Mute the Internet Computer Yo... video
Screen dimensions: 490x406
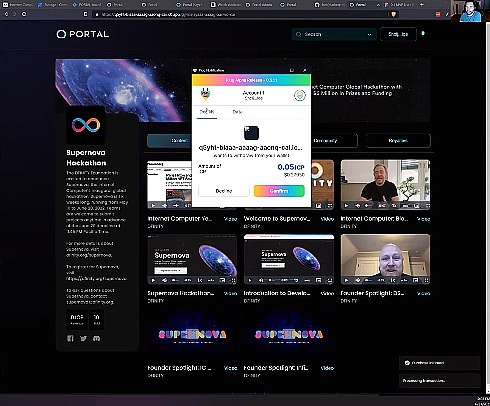coord(164,206)
